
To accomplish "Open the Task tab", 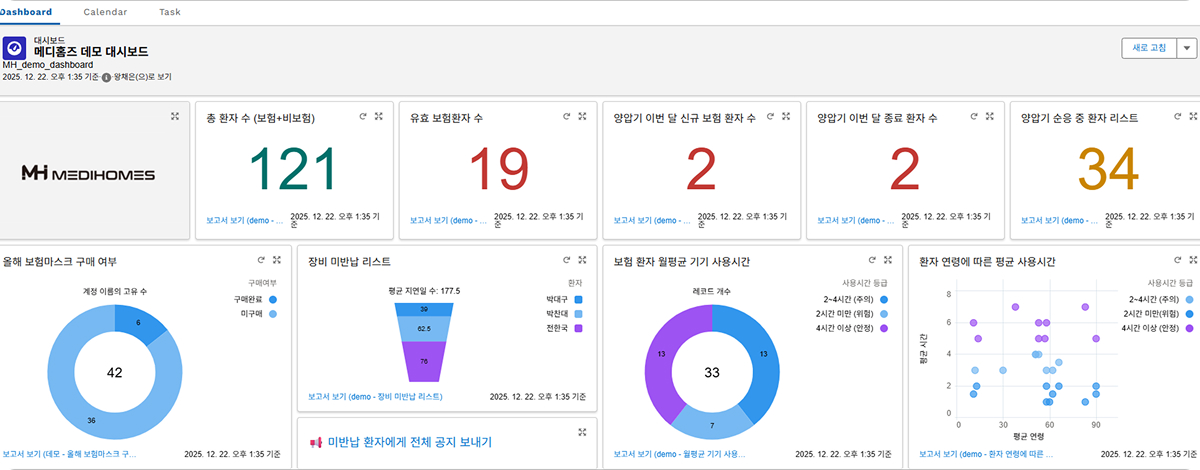I will (170, 12).
